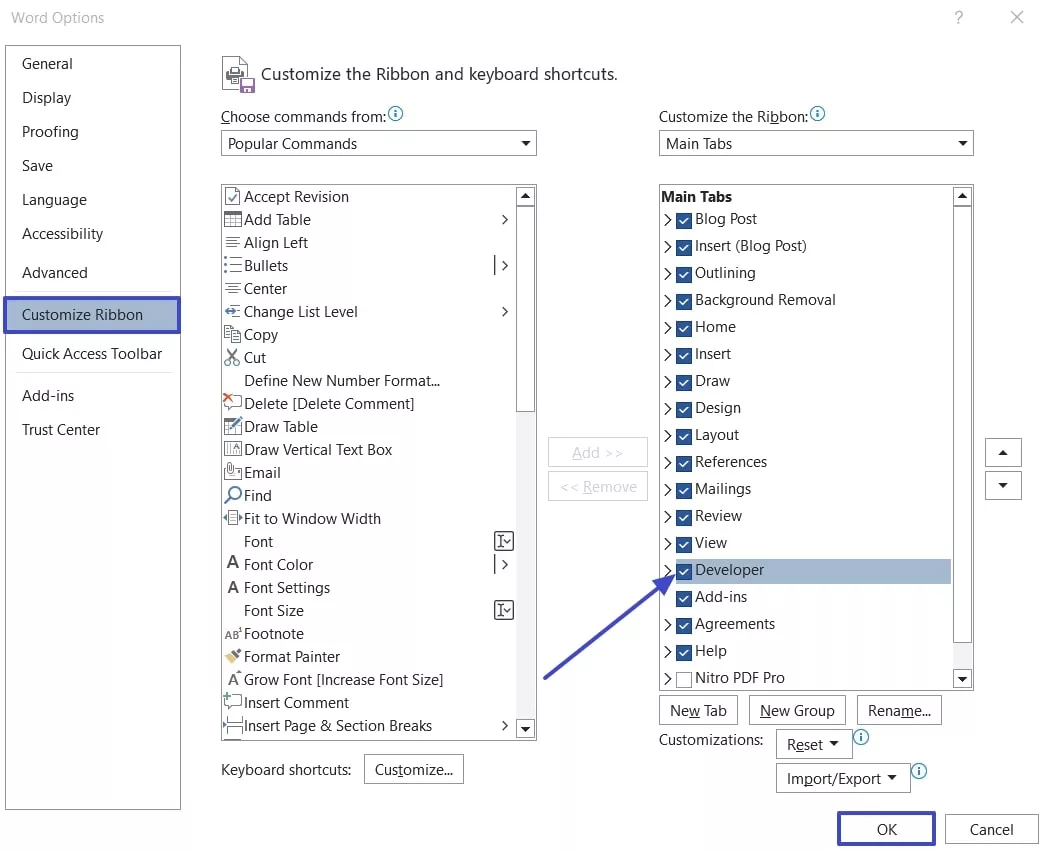The image size is (1046, 850).
Task: Click info icon beside Choose commands from
Action: coord(396,114)
